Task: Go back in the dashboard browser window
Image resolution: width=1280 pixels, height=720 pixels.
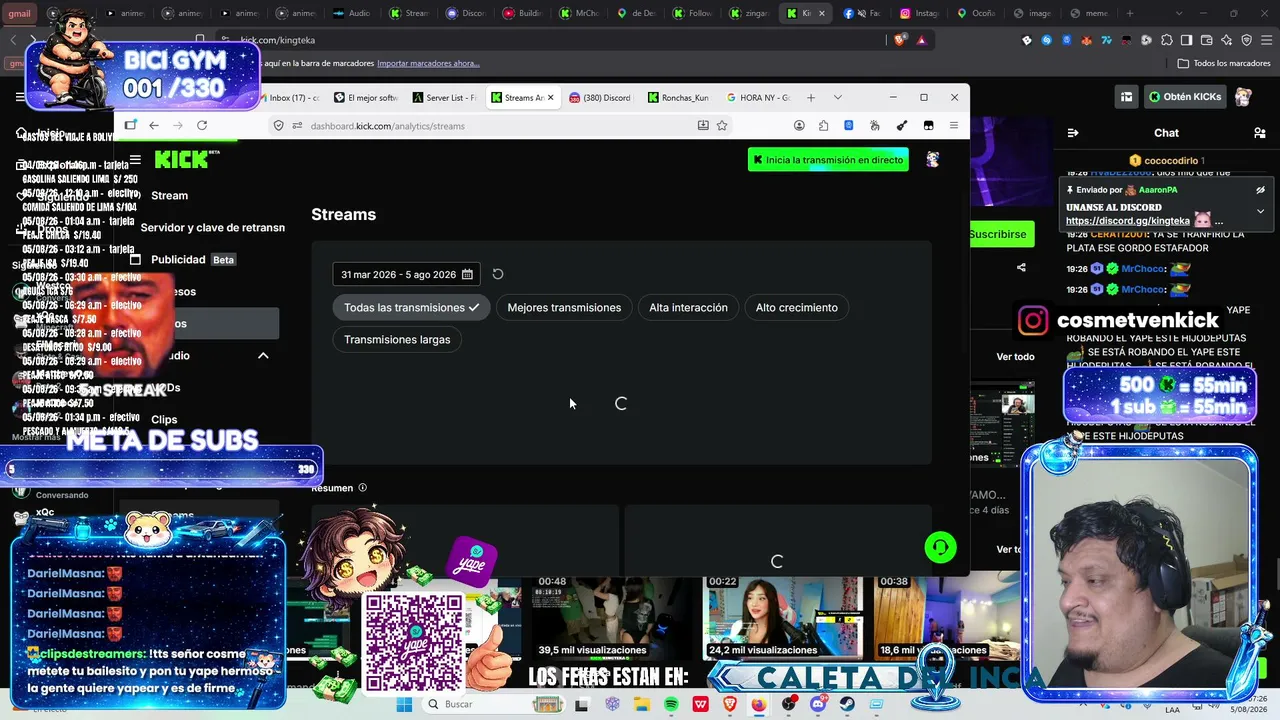Action: pyautogui.click(x=154, y=125)
